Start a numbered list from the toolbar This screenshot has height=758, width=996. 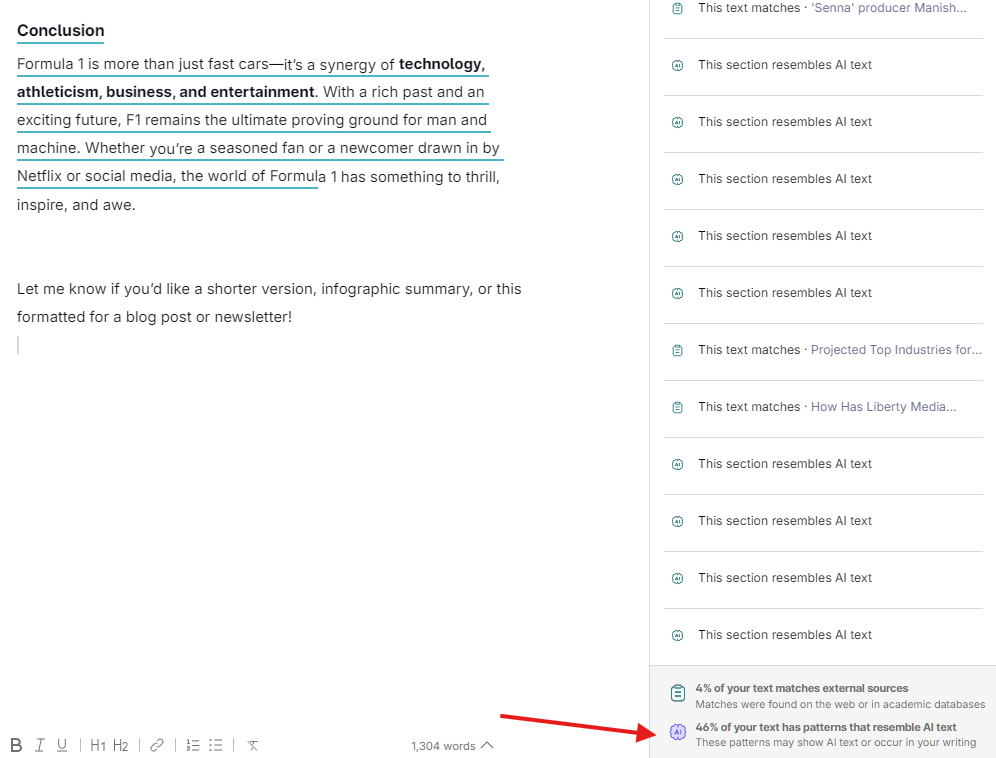[x=193, y=745]
